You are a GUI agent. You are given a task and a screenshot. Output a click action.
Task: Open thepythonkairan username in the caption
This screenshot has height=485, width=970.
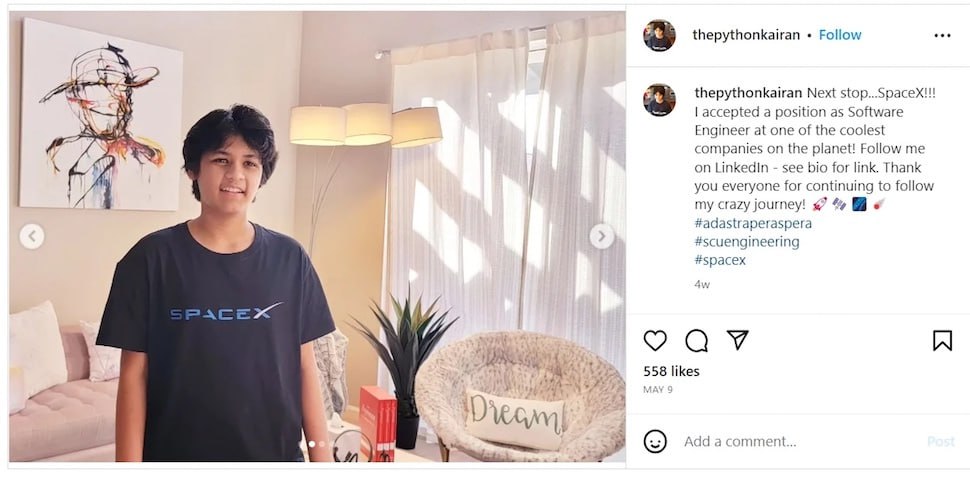(749, 93)
